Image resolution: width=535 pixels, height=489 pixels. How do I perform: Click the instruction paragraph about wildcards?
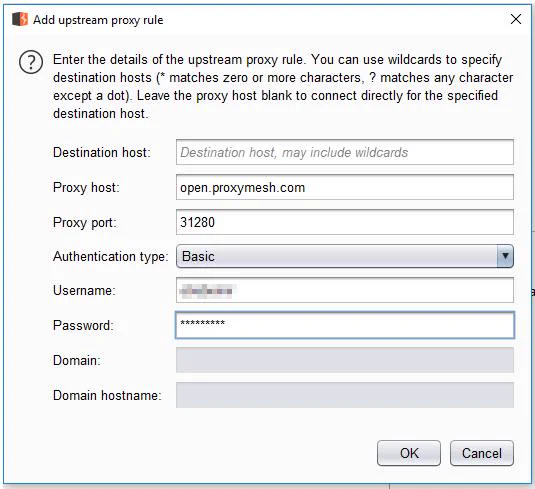(x=283, y=86)
